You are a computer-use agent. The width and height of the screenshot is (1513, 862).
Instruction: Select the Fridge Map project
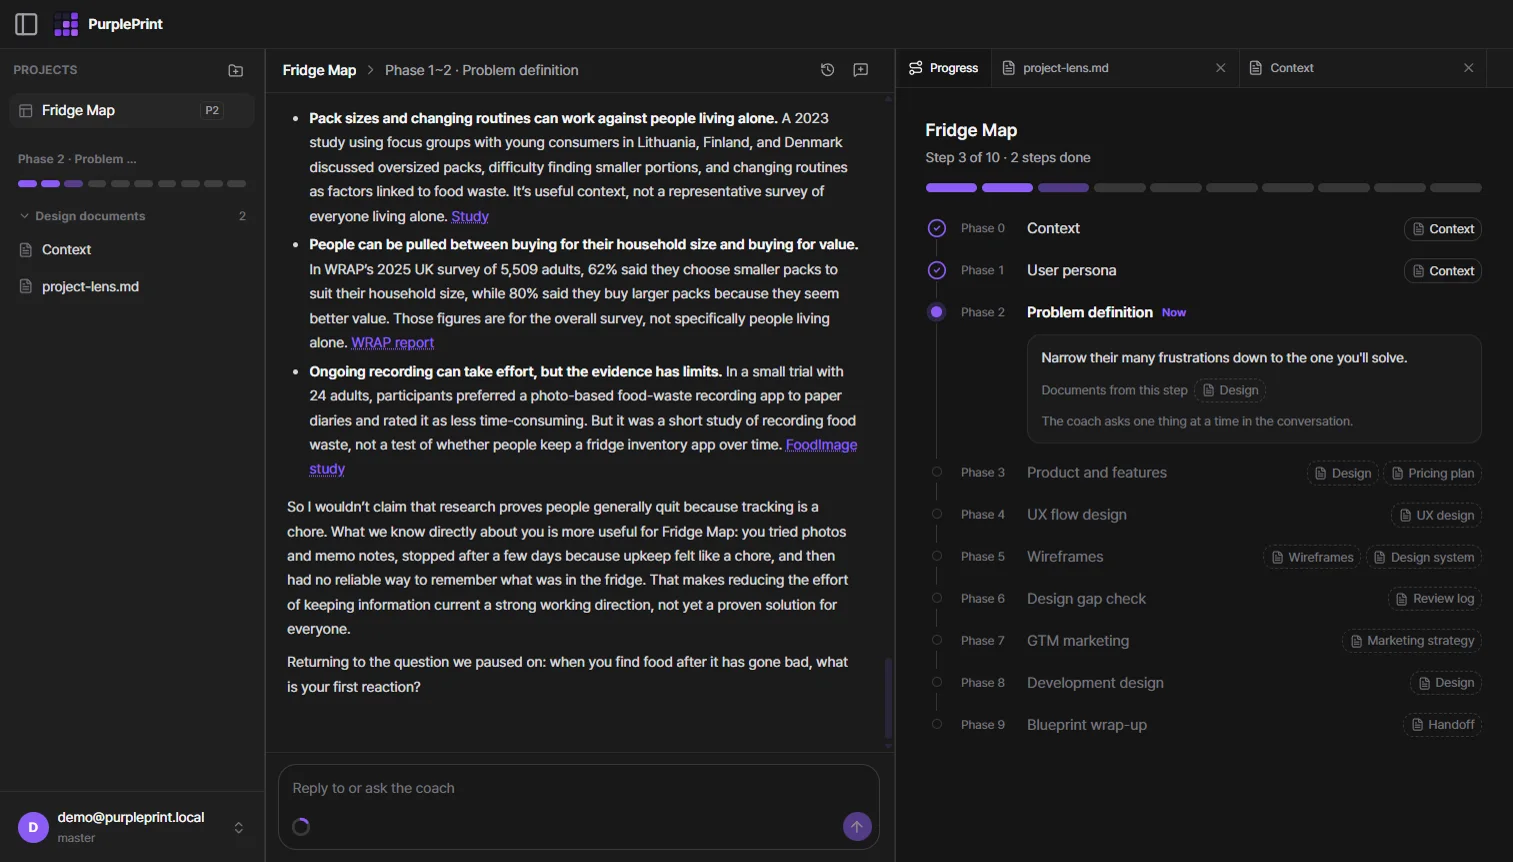(132, 110)
